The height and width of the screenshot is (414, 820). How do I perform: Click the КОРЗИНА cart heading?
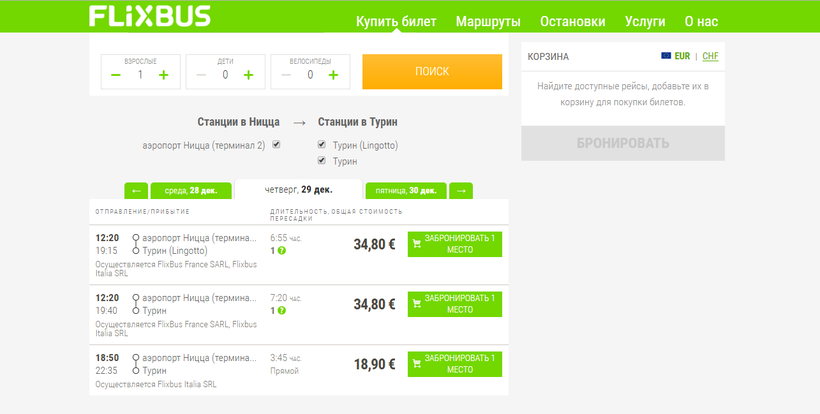click(548, 56)
